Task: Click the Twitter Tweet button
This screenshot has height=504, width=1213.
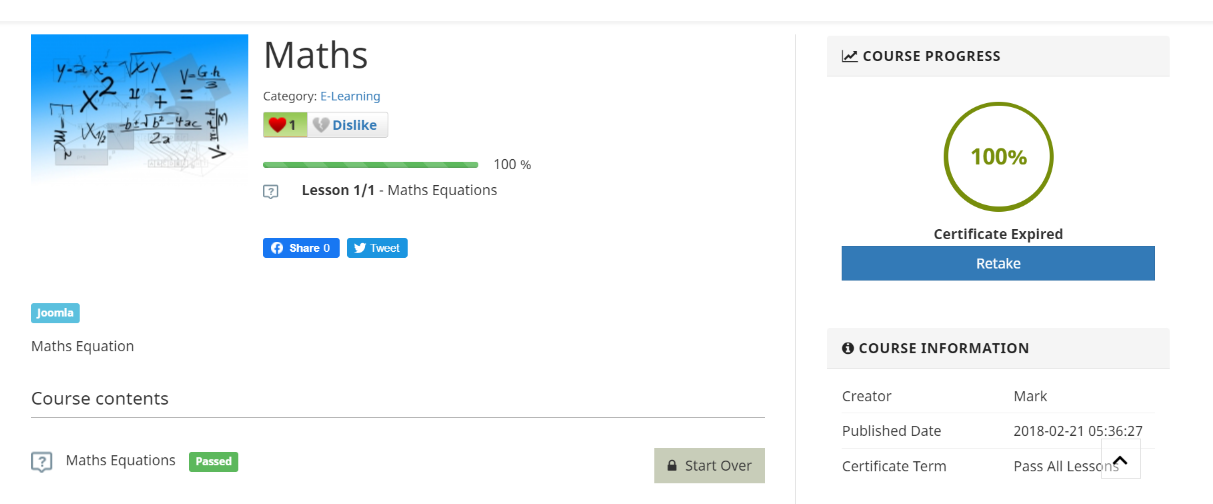Action: coord(377,248)
